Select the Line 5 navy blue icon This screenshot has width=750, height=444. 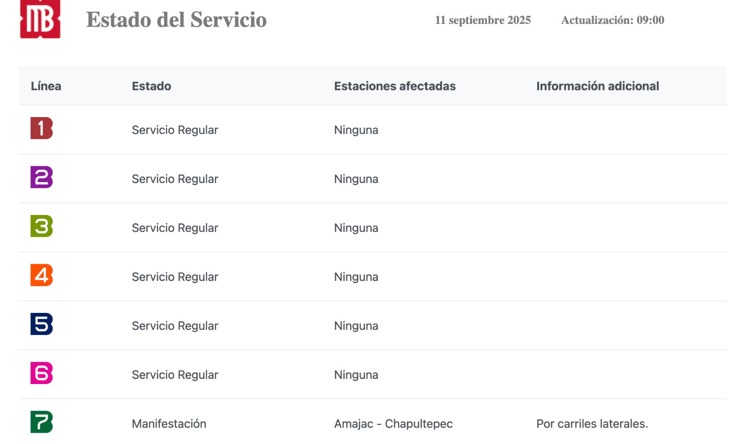click(42, 324)
